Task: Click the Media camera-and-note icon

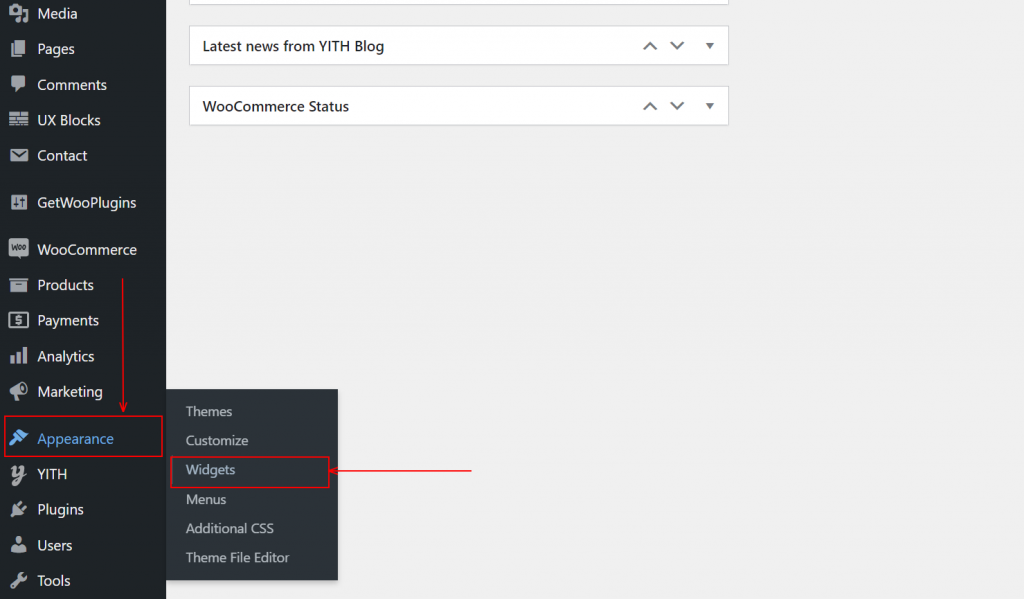Action: [x=18, y=13]
